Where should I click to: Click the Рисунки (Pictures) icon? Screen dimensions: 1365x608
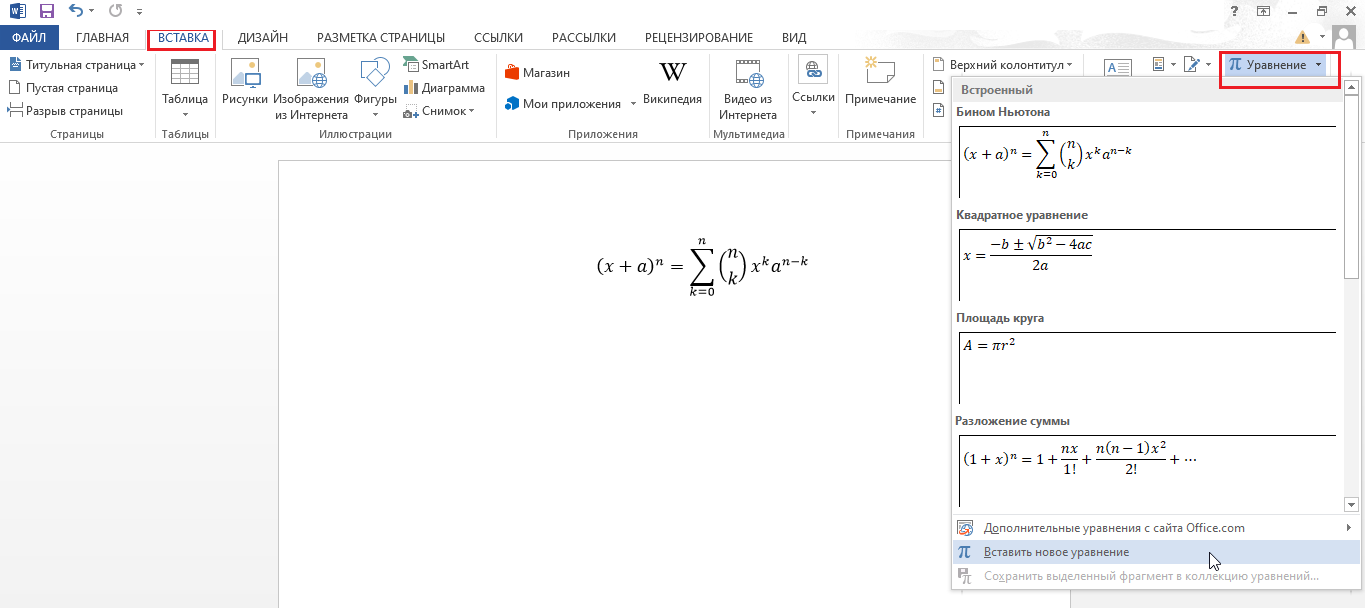pyautogui.click(x=245, y=76)
